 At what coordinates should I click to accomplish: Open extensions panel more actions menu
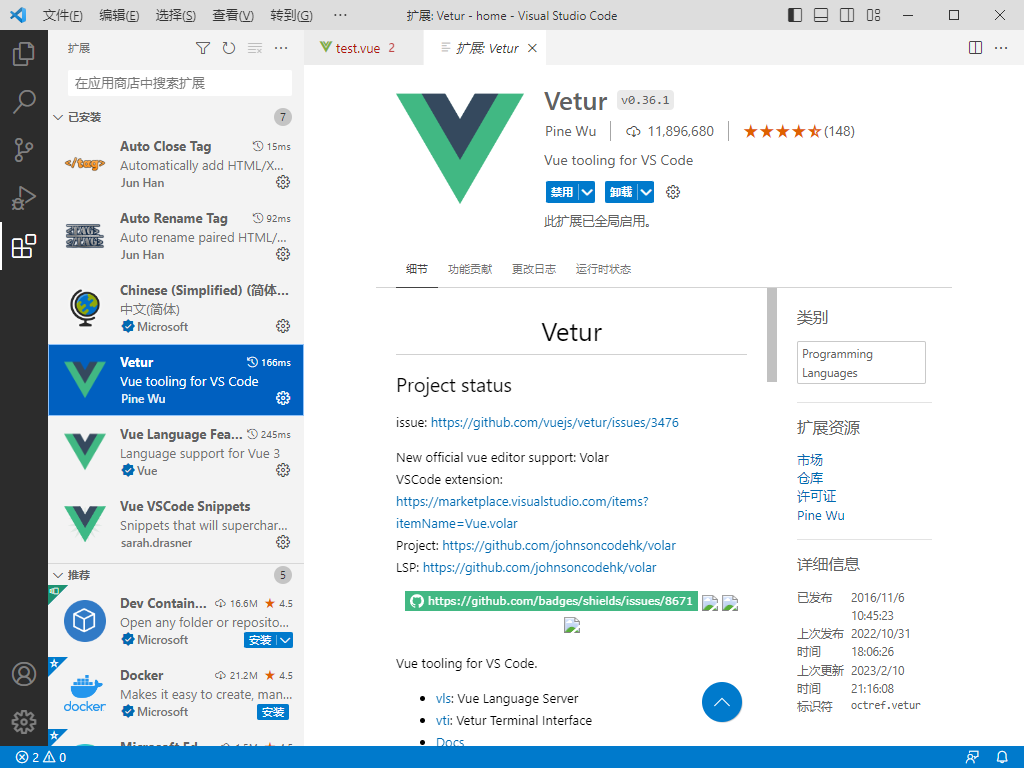tap(281, 48)
